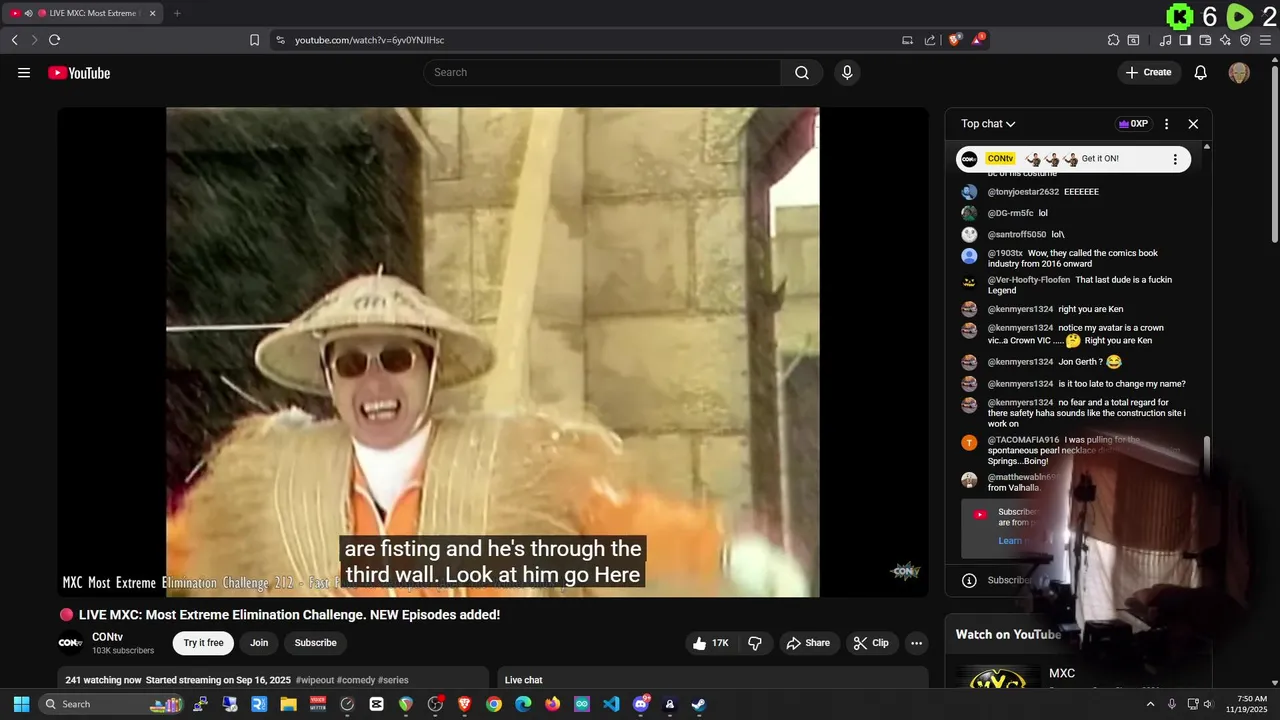Open the CONtv channel name link
This screenshot has height=720, width=1280.
pos(107,637)
